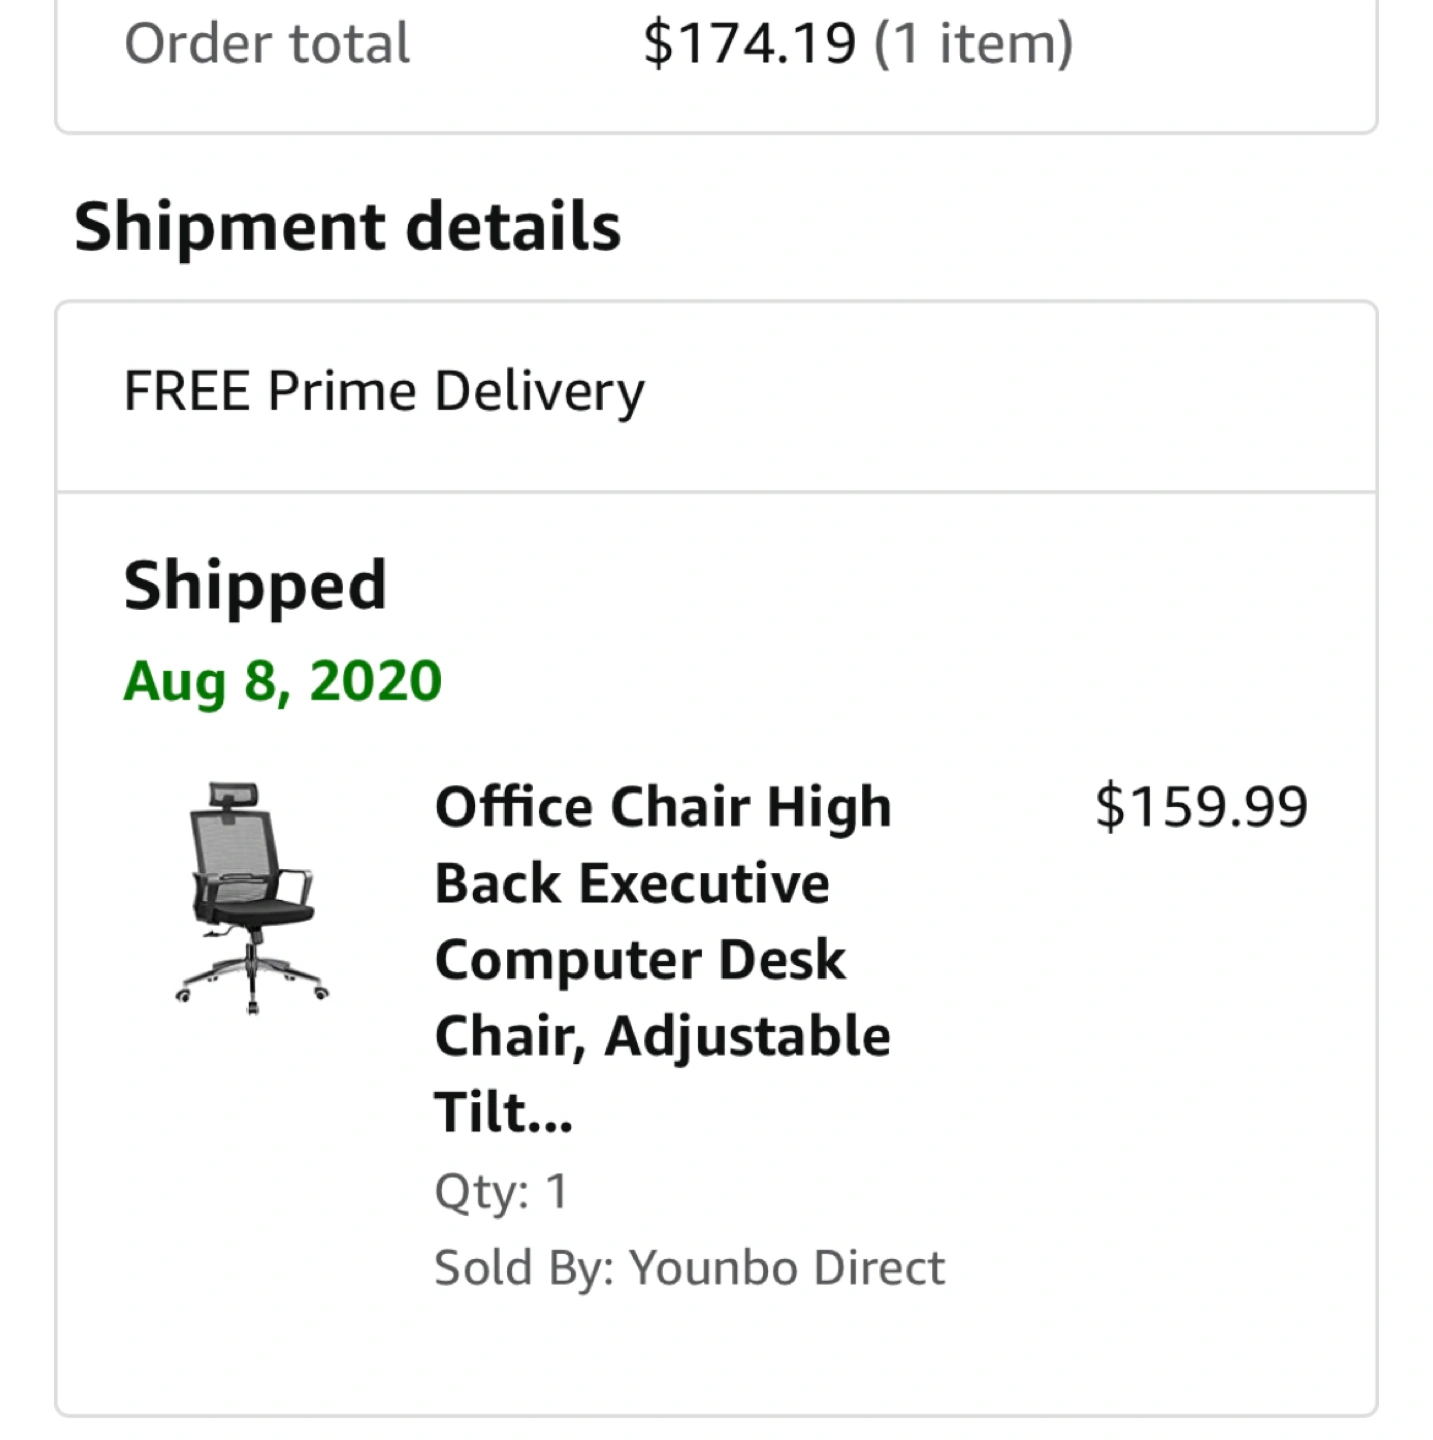Tap the Chair, Adjustable title line
This screenshot has width=1433, height=1440.
(662, 1036)
